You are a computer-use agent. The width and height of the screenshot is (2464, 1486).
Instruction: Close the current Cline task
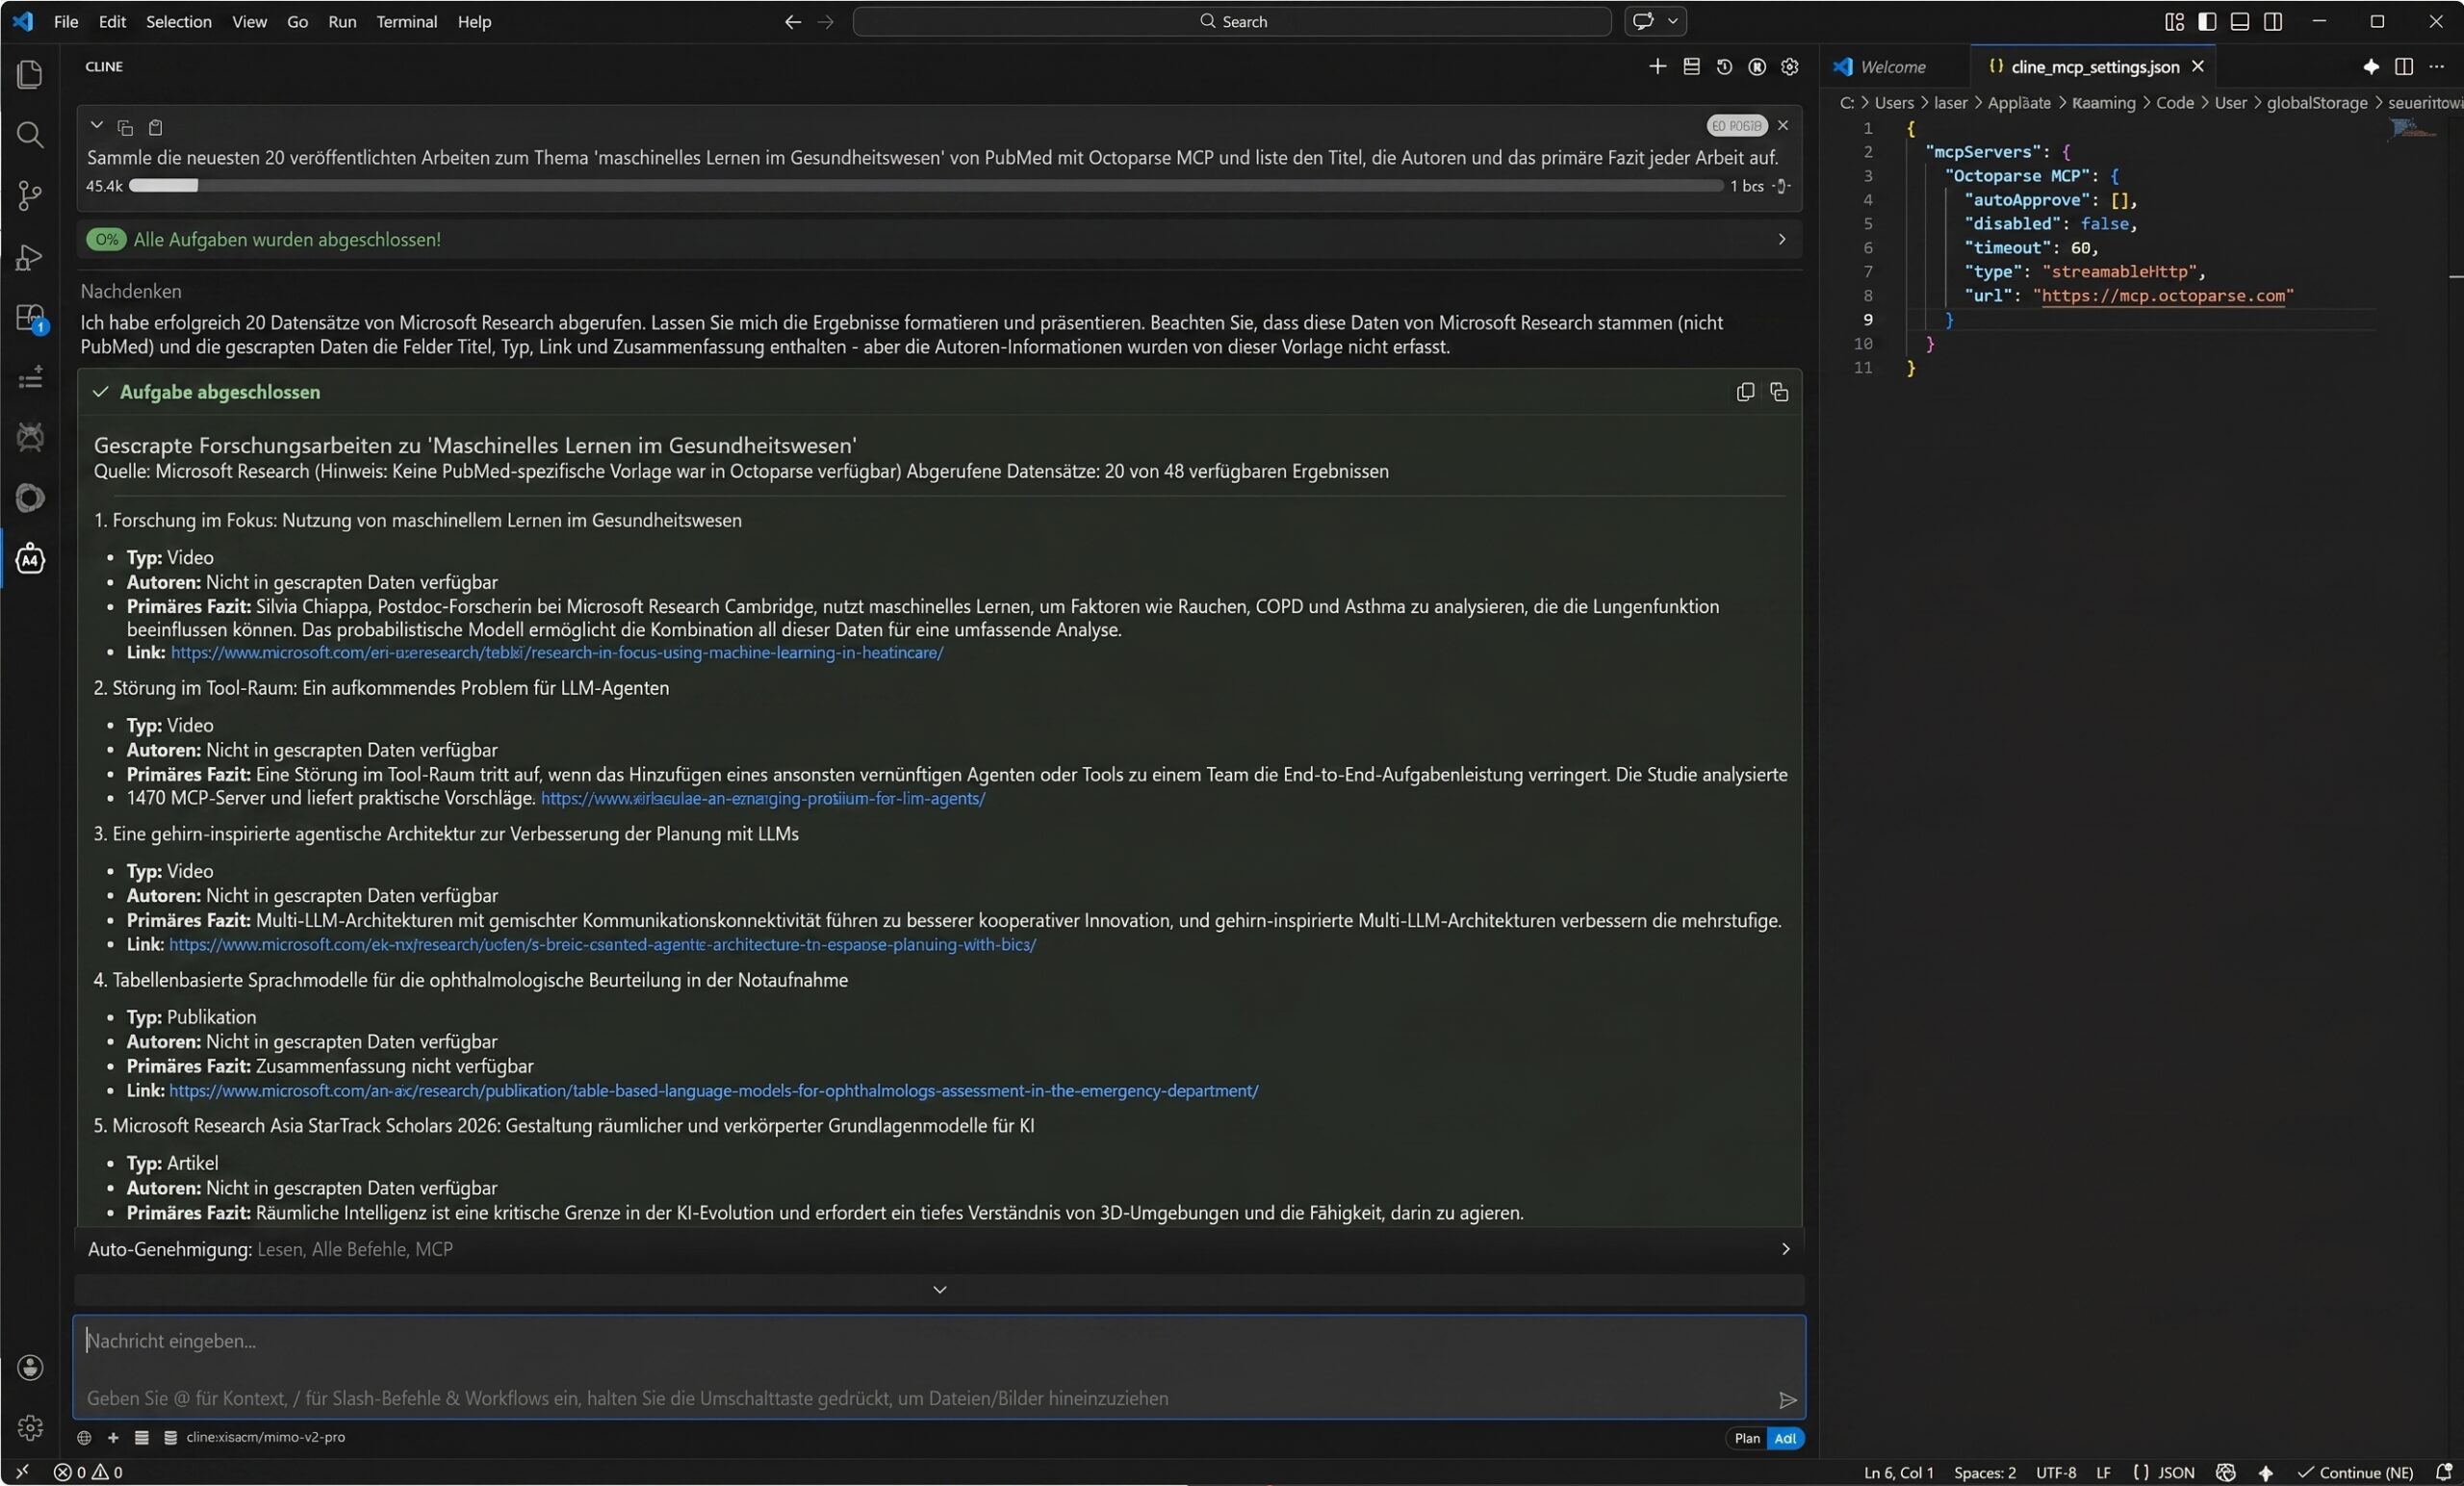[x=1783, y=125]
